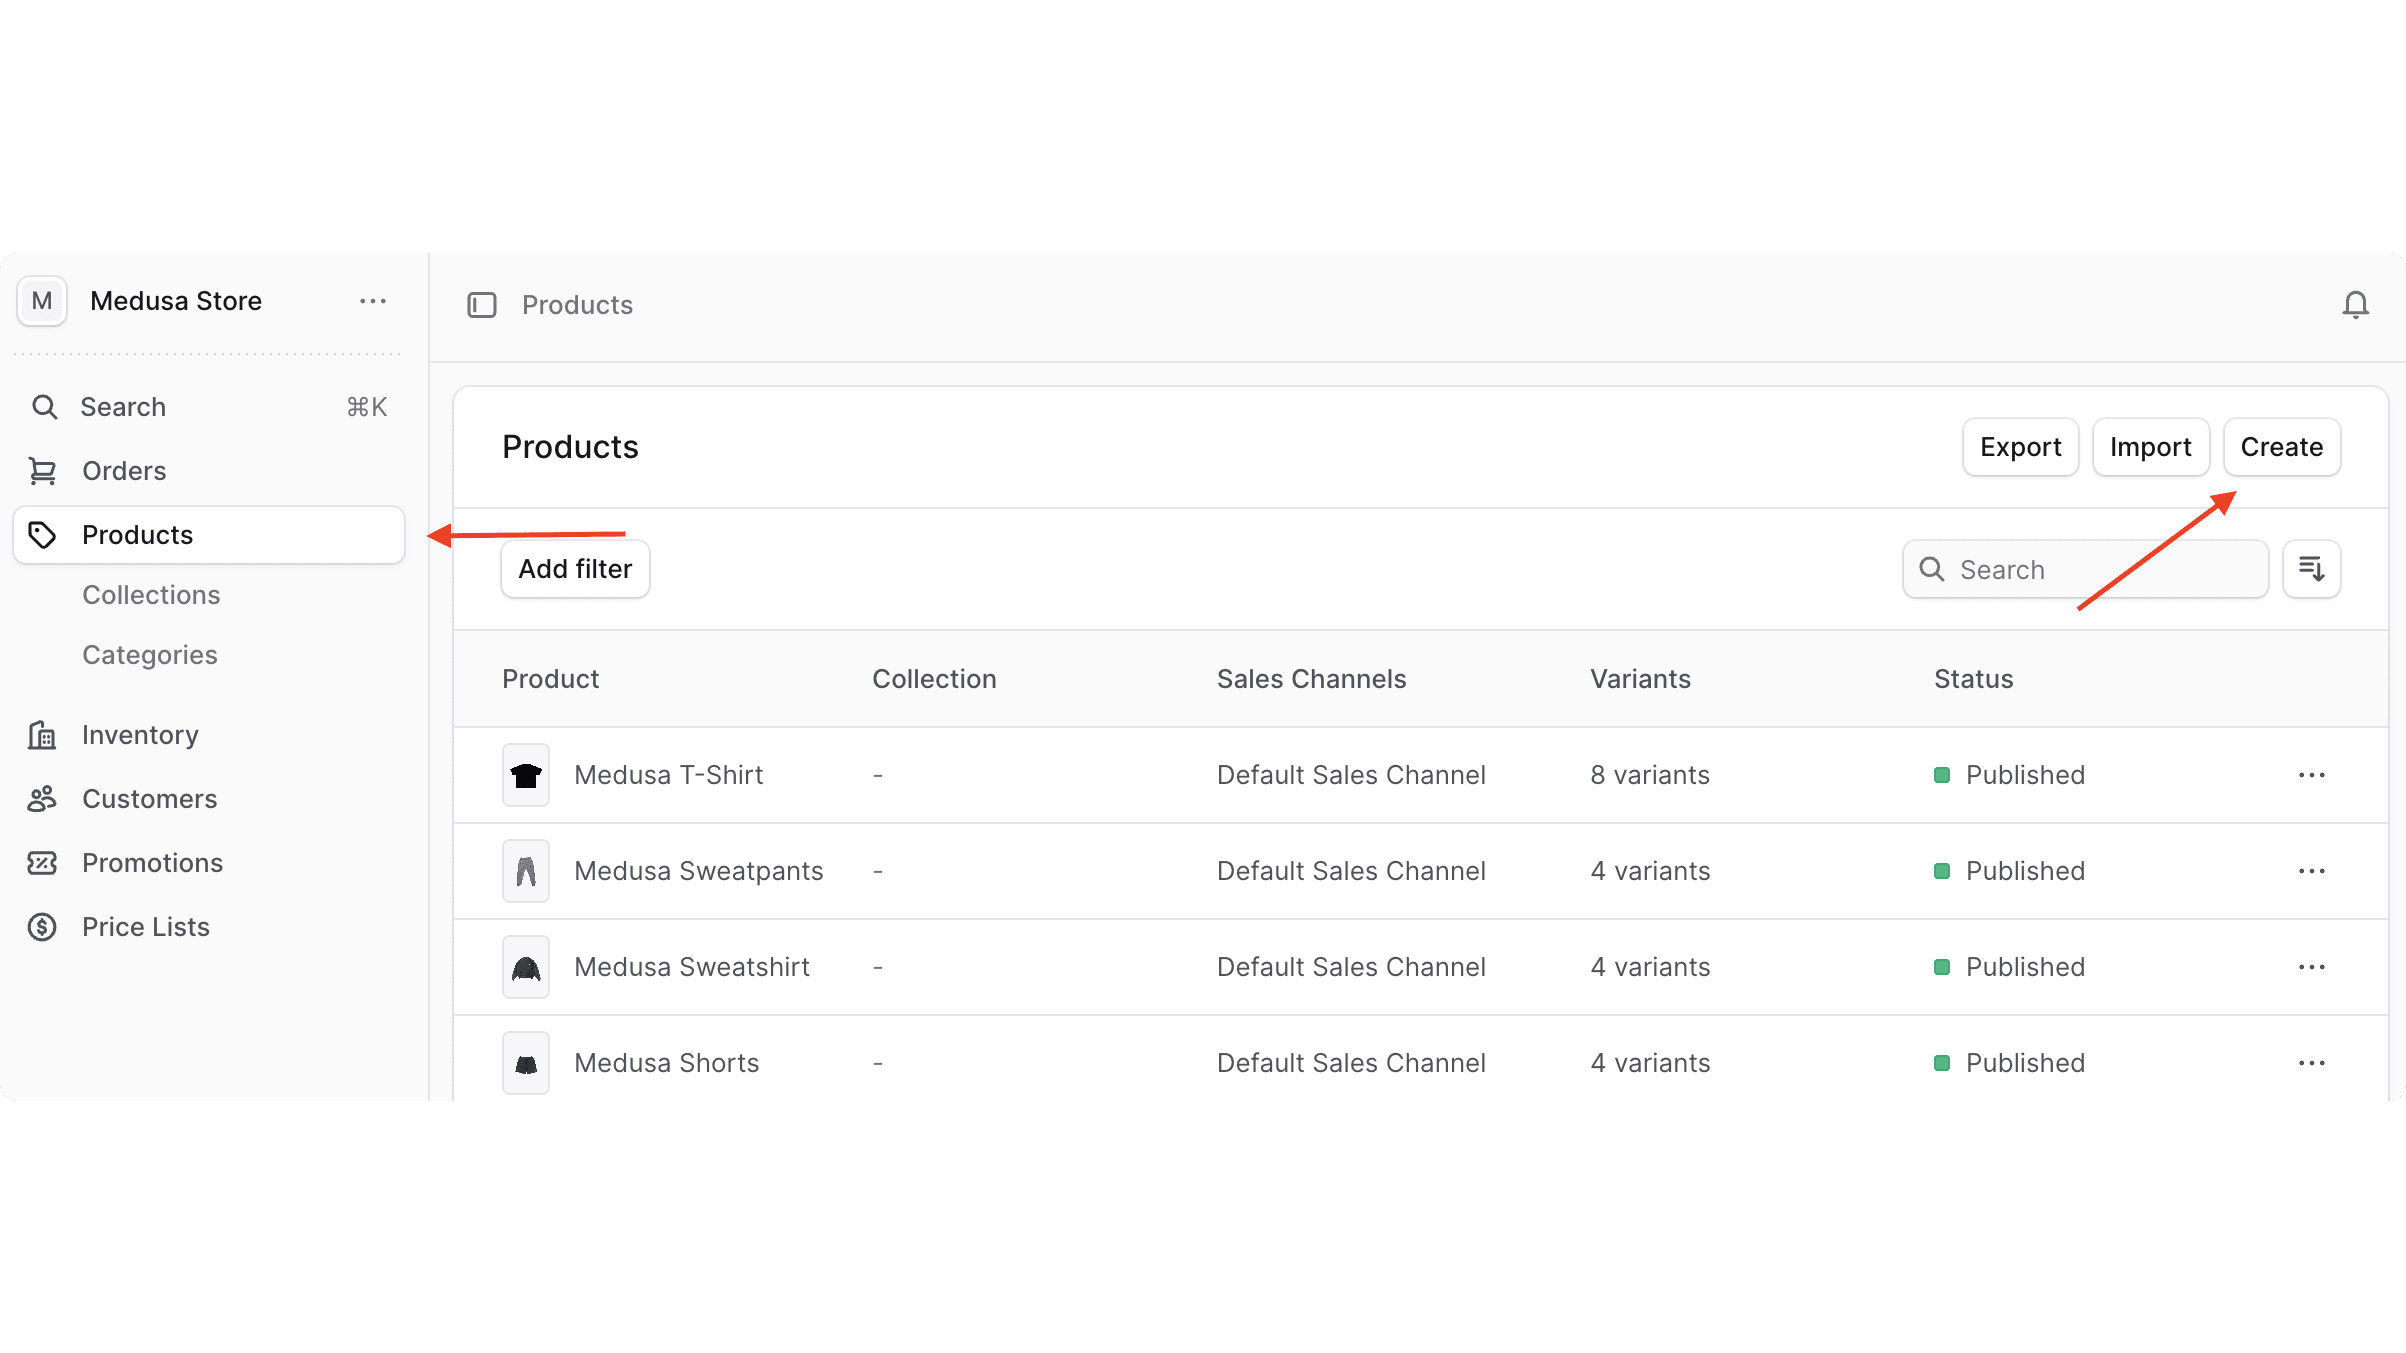Screen dimensions: 2406x1353
Task: Select the Products tag icon
Action: pyautogui.click(x=42, y=535)
